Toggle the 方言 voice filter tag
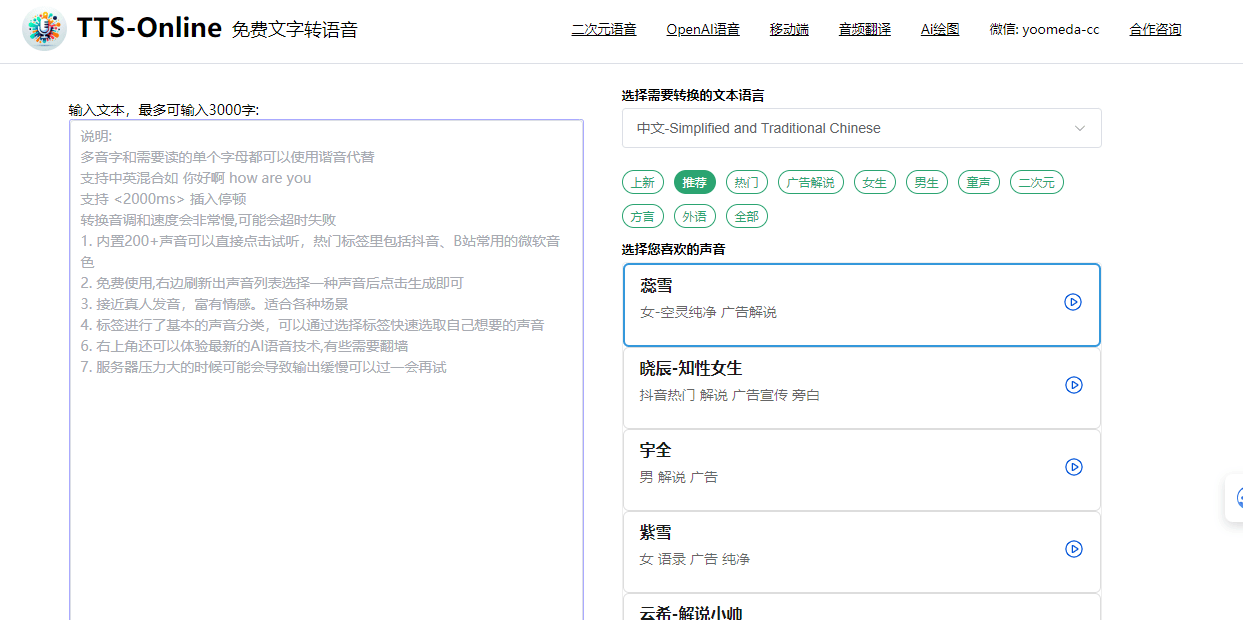Image resolution: width=1243 pixels, height=620 pixels. click(641, 216)
